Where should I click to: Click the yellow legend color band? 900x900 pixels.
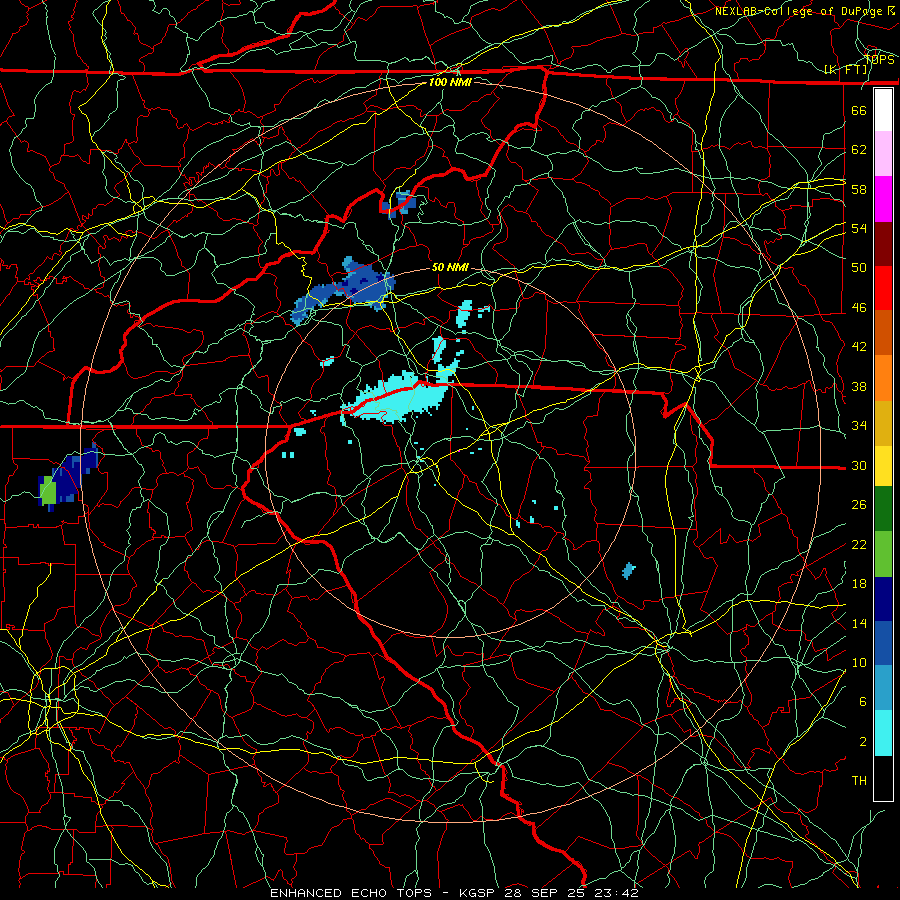tap(883, 465)
